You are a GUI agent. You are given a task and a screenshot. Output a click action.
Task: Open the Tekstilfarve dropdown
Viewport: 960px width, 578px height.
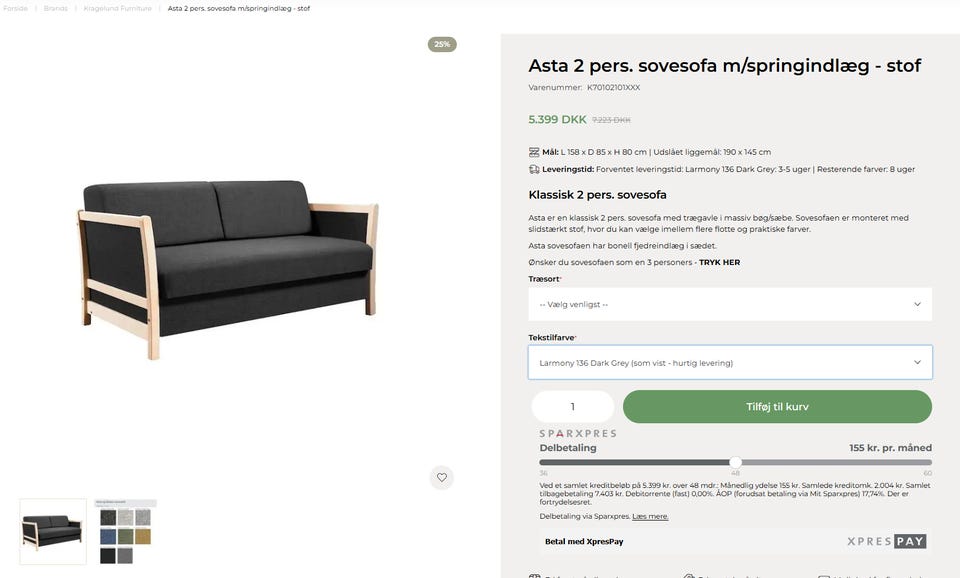pyautogui.click(x=730, y=362)
